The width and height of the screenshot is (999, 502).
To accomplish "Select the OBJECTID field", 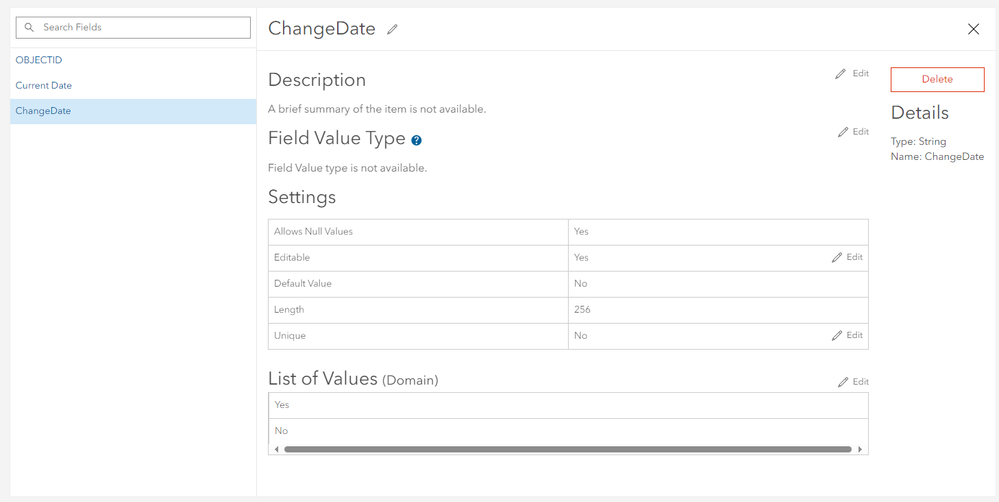I will tap(39, 60).
